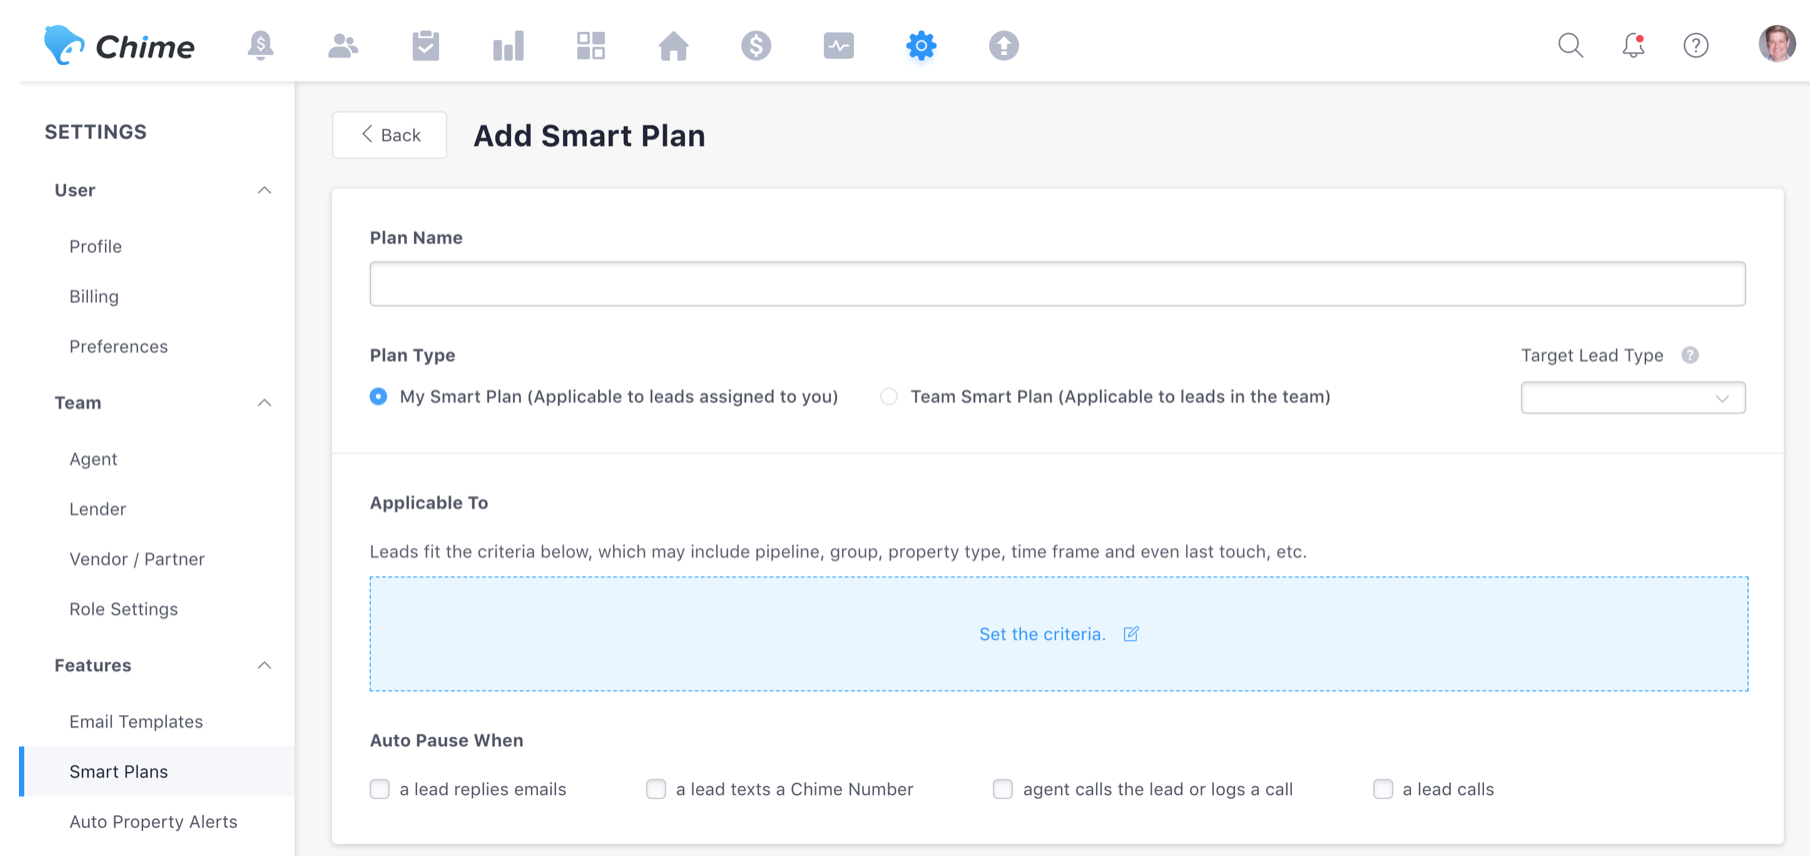
Task: Click the 'Set the criteria.' link
Action: (1043, 634)
